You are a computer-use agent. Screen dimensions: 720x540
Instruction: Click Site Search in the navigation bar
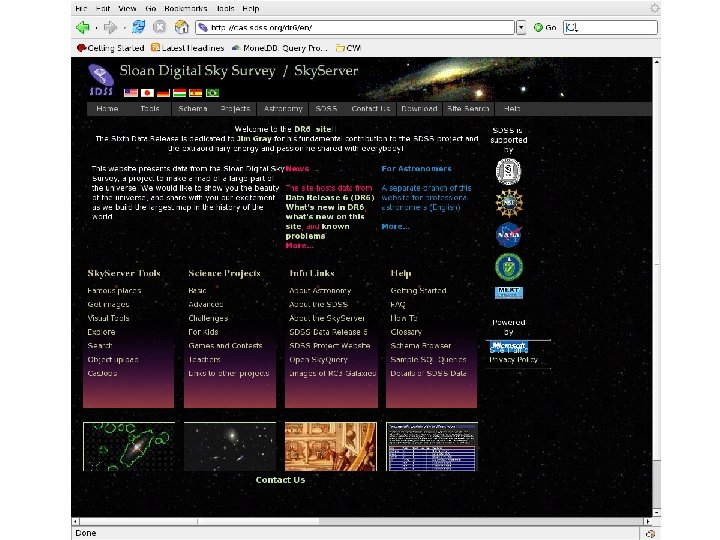468,109
